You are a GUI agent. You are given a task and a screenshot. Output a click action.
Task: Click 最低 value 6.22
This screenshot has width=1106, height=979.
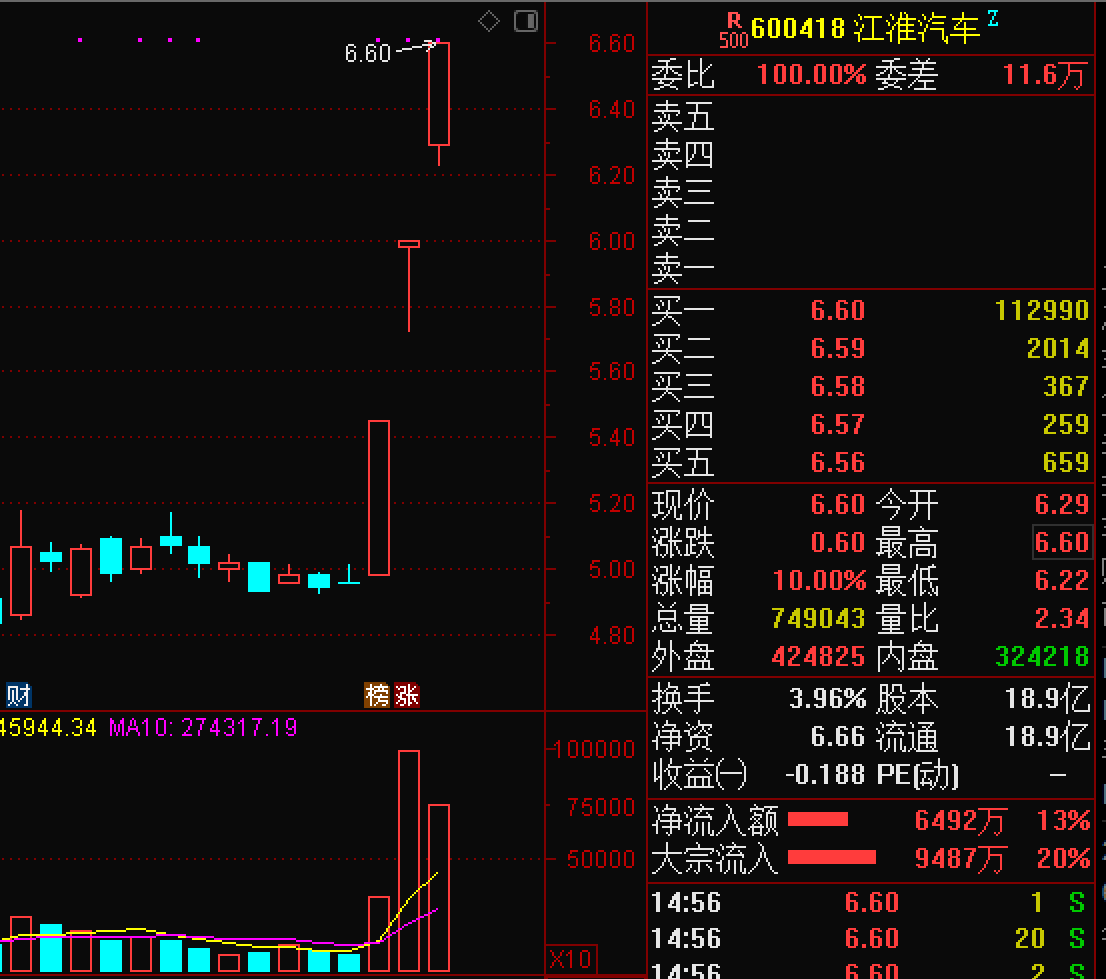coord(1062,580)
